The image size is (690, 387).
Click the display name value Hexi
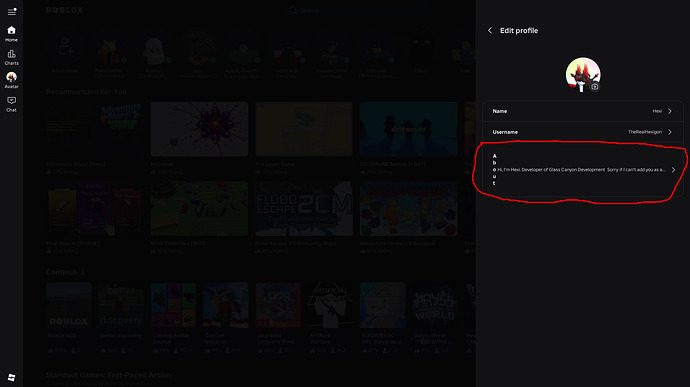(x=657, y=111)
